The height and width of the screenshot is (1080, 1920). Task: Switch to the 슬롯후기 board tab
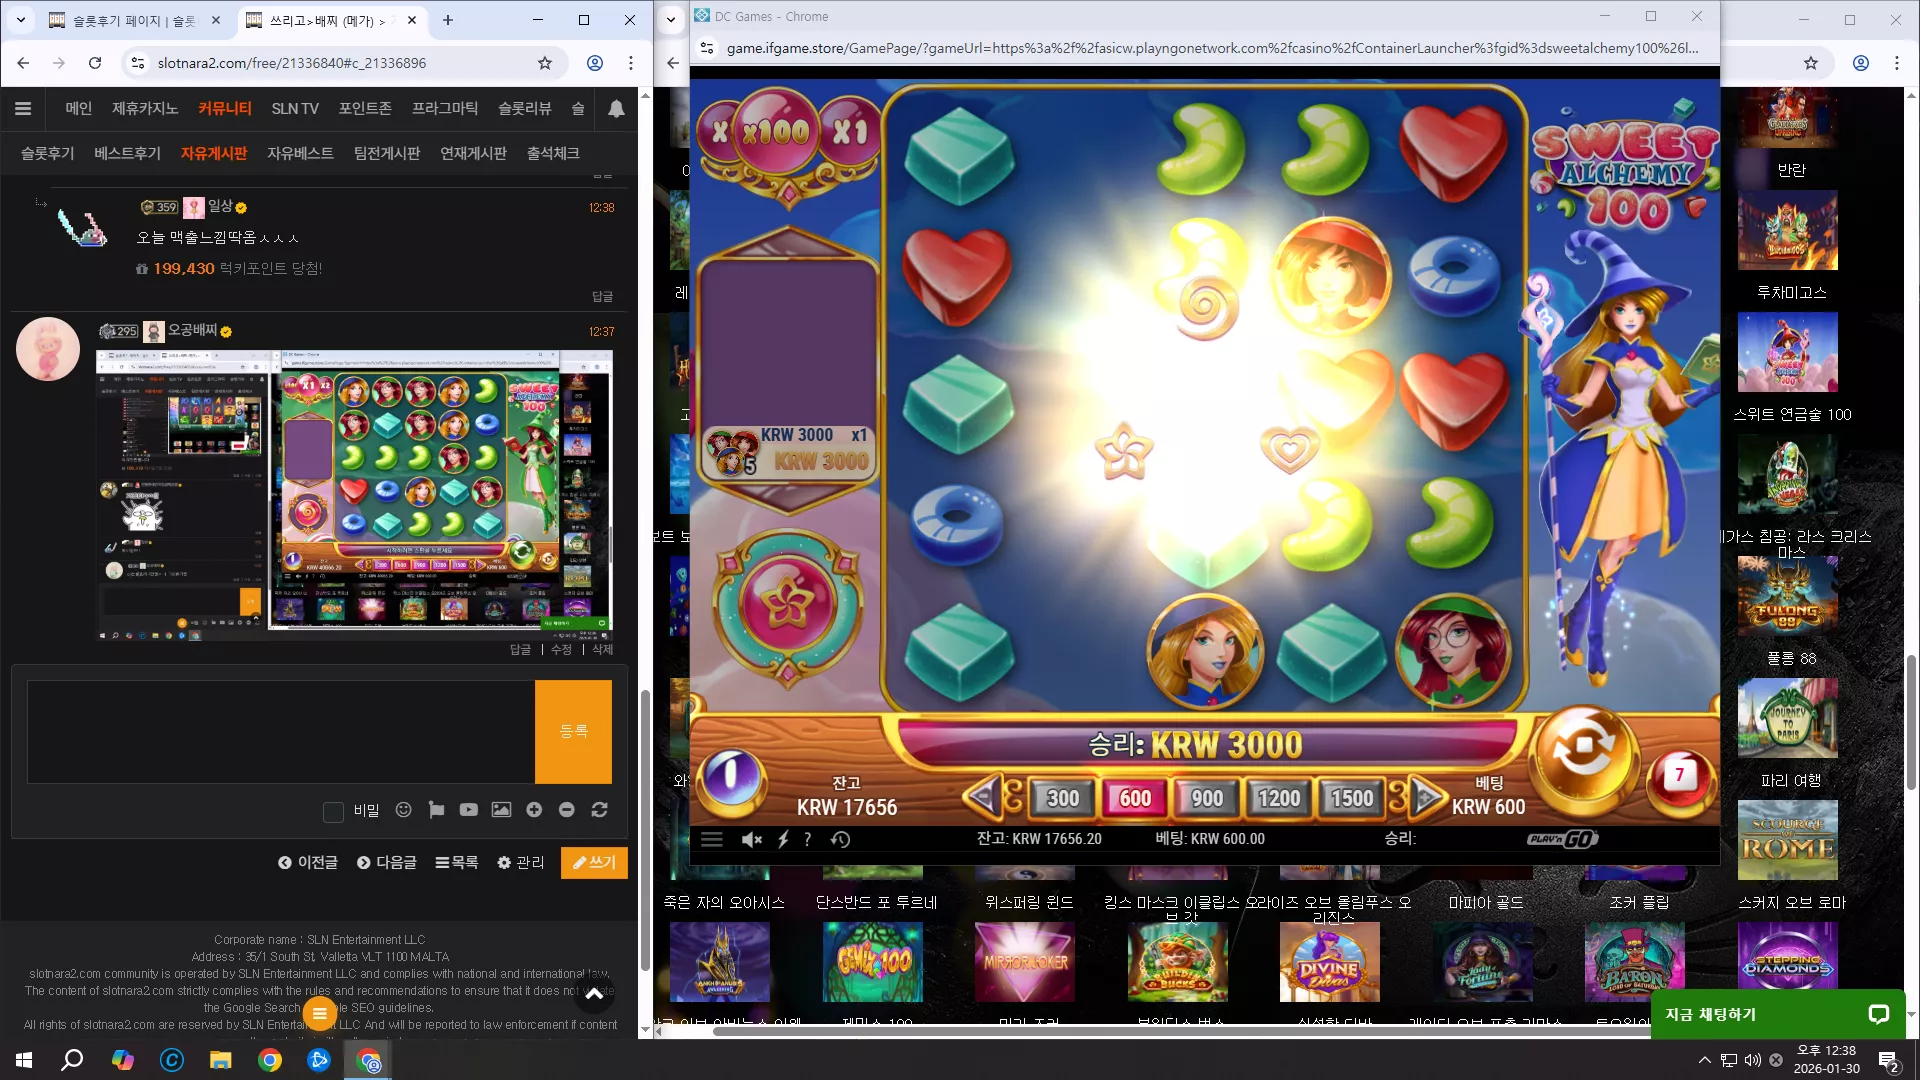48,153
